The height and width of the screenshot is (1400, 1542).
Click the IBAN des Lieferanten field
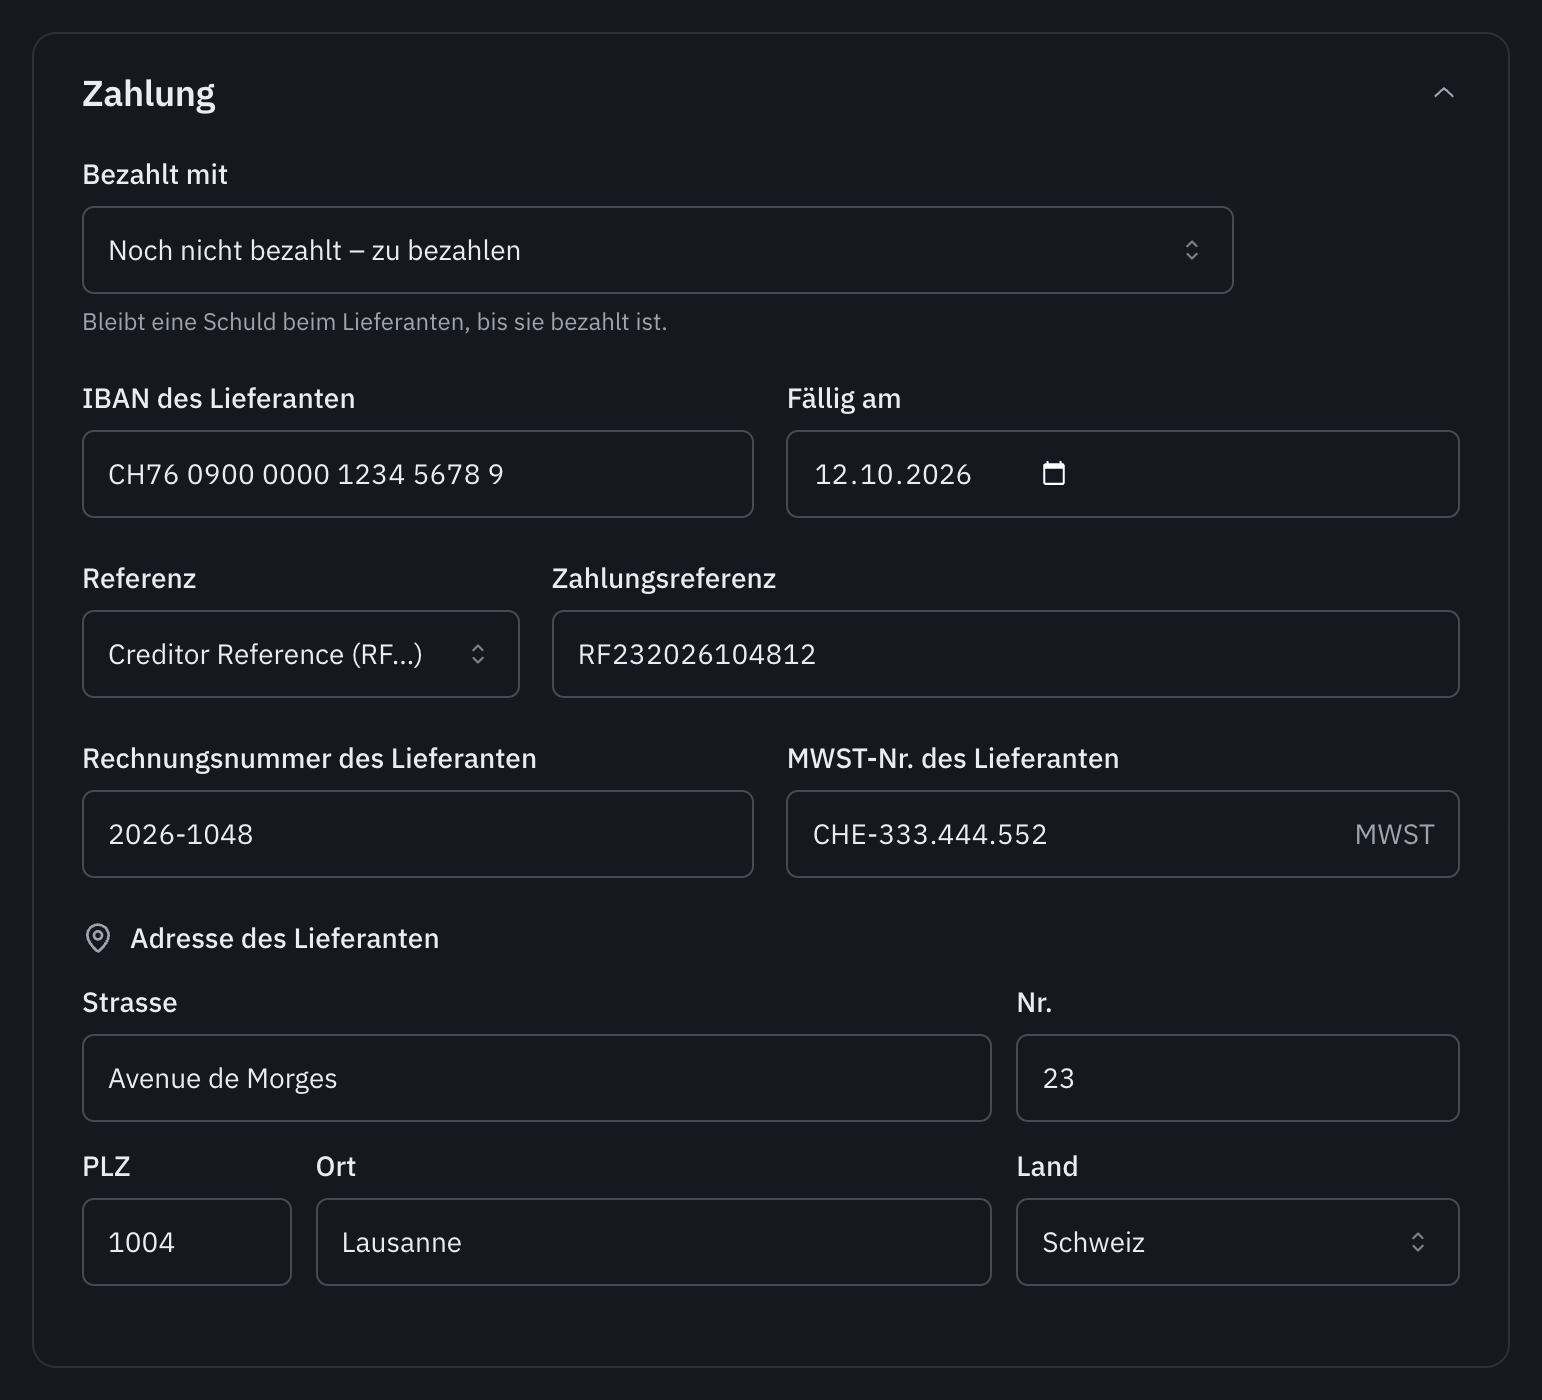pyautogui.click(x=417, y=474)
